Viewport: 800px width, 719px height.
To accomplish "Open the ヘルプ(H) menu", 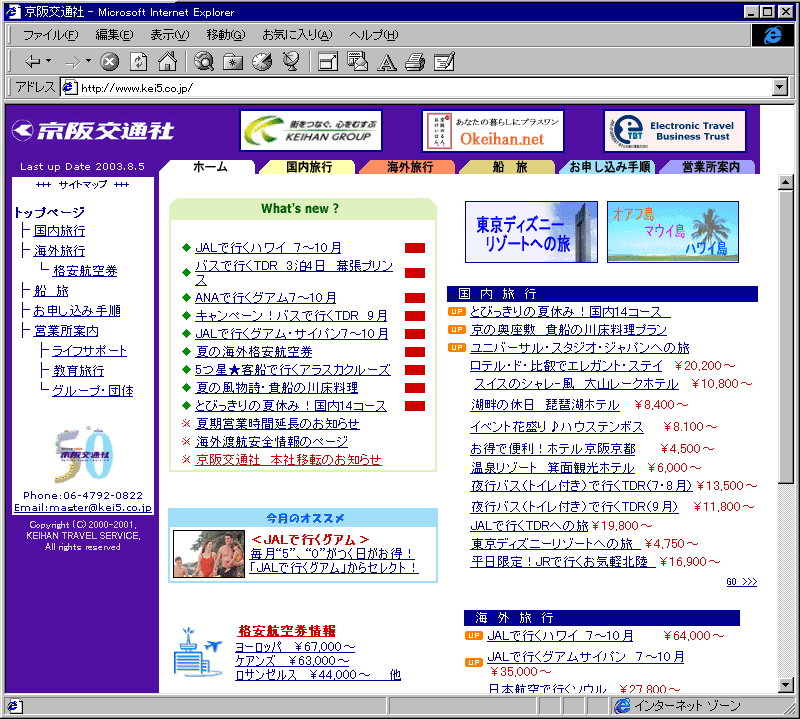I will point(373,35).
